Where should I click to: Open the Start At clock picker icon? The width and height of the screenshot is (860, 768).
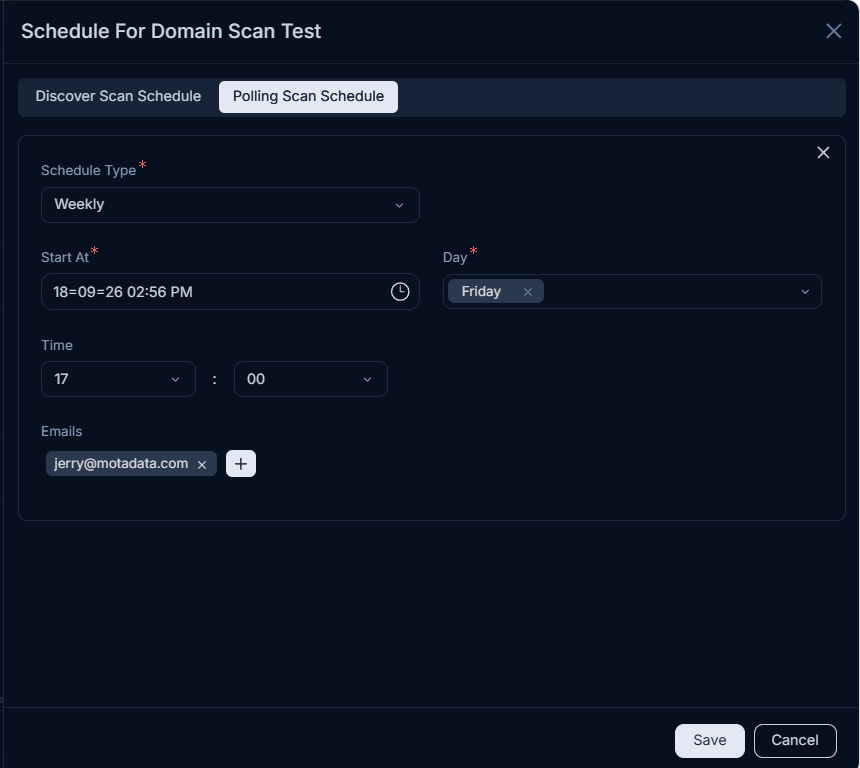coord(400,291)
